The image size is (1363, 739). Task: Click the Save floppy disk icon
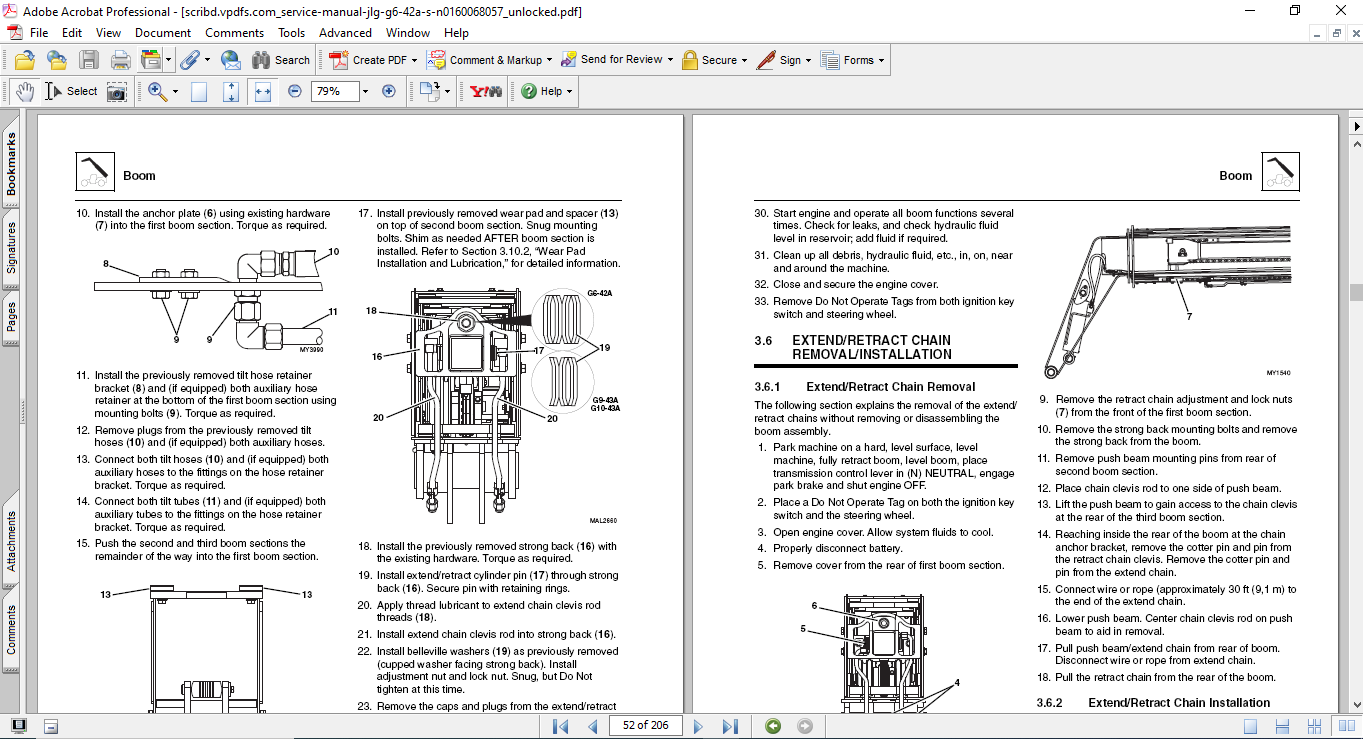click(x=89, y=60)
